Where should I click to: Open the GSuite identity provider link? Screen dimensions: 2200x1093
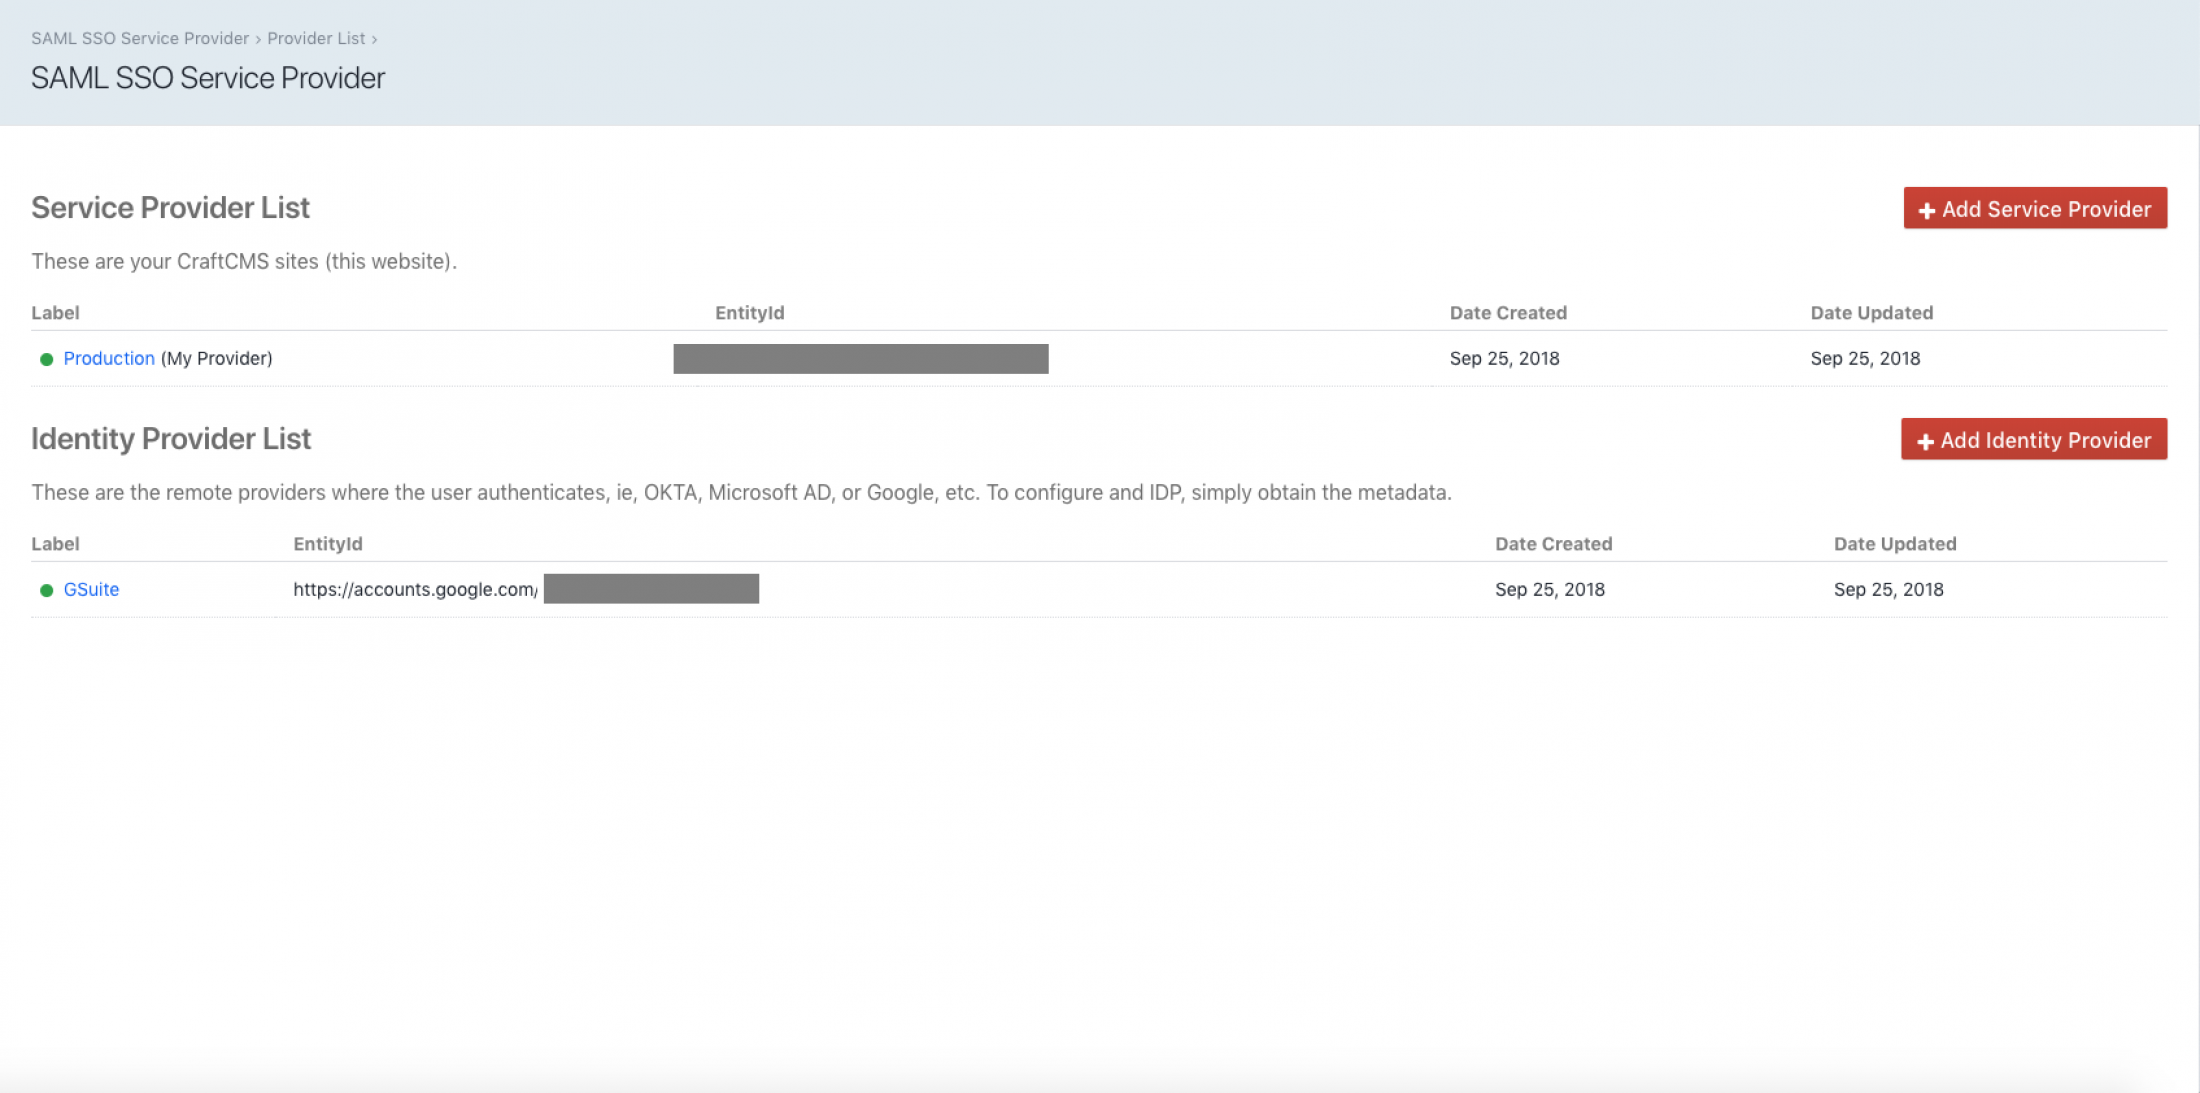(x=91, y=589)
